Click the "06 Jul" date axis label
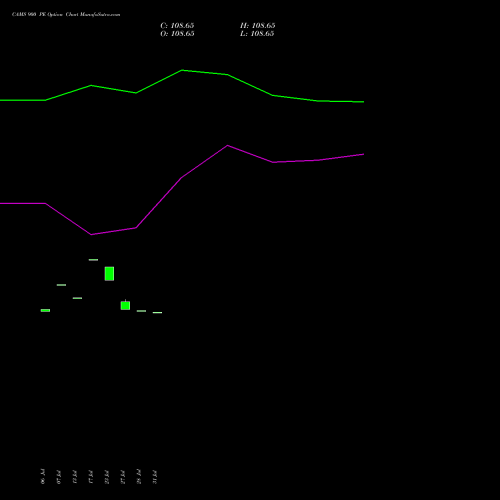Viewport: 500px width, 500px height. pos(43,476)
